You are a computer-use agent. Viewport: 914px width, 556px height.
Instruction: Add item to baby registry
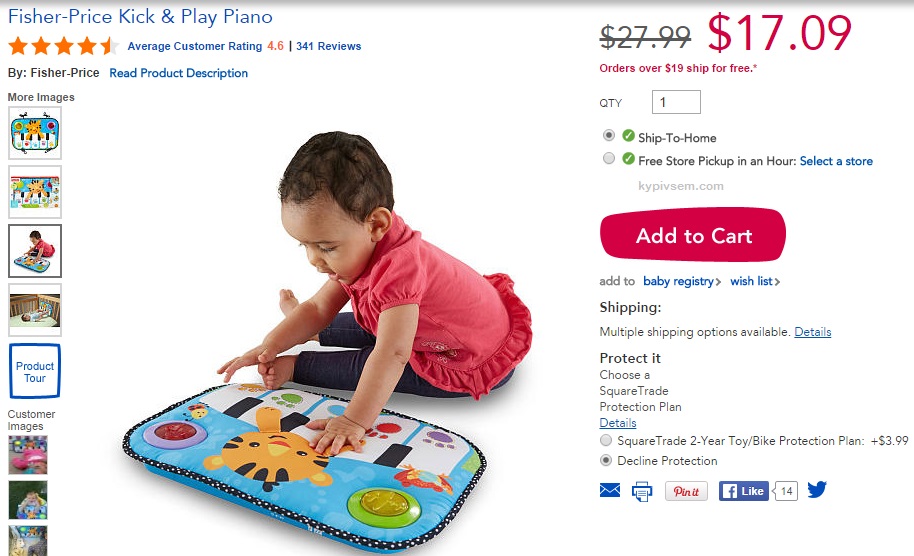[x=682, y=281]
